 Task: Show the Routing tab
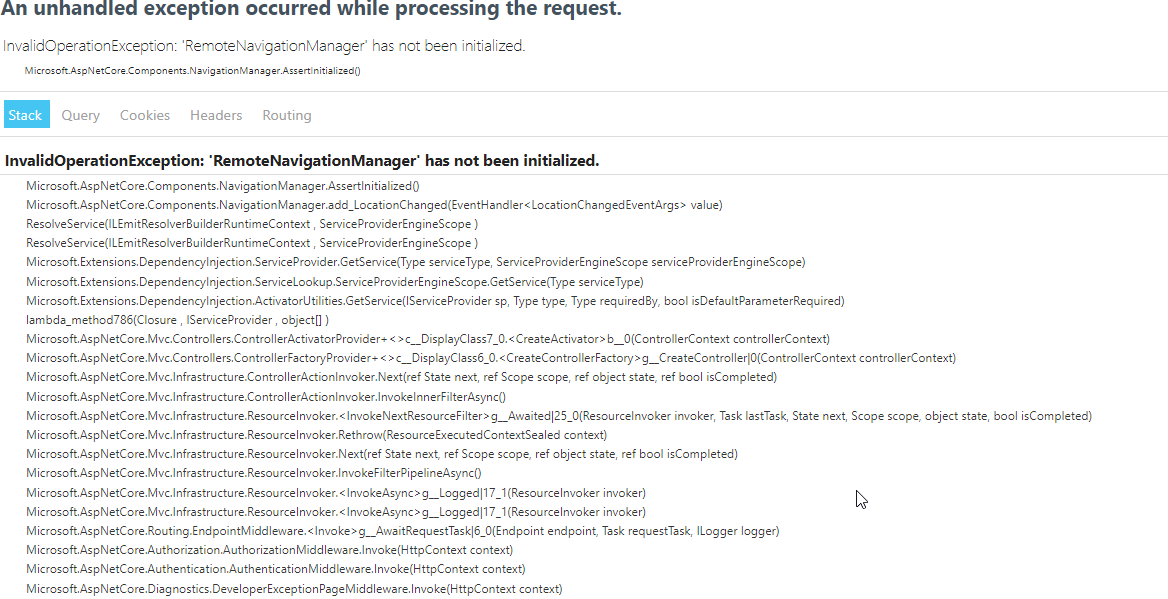point(287,115)
